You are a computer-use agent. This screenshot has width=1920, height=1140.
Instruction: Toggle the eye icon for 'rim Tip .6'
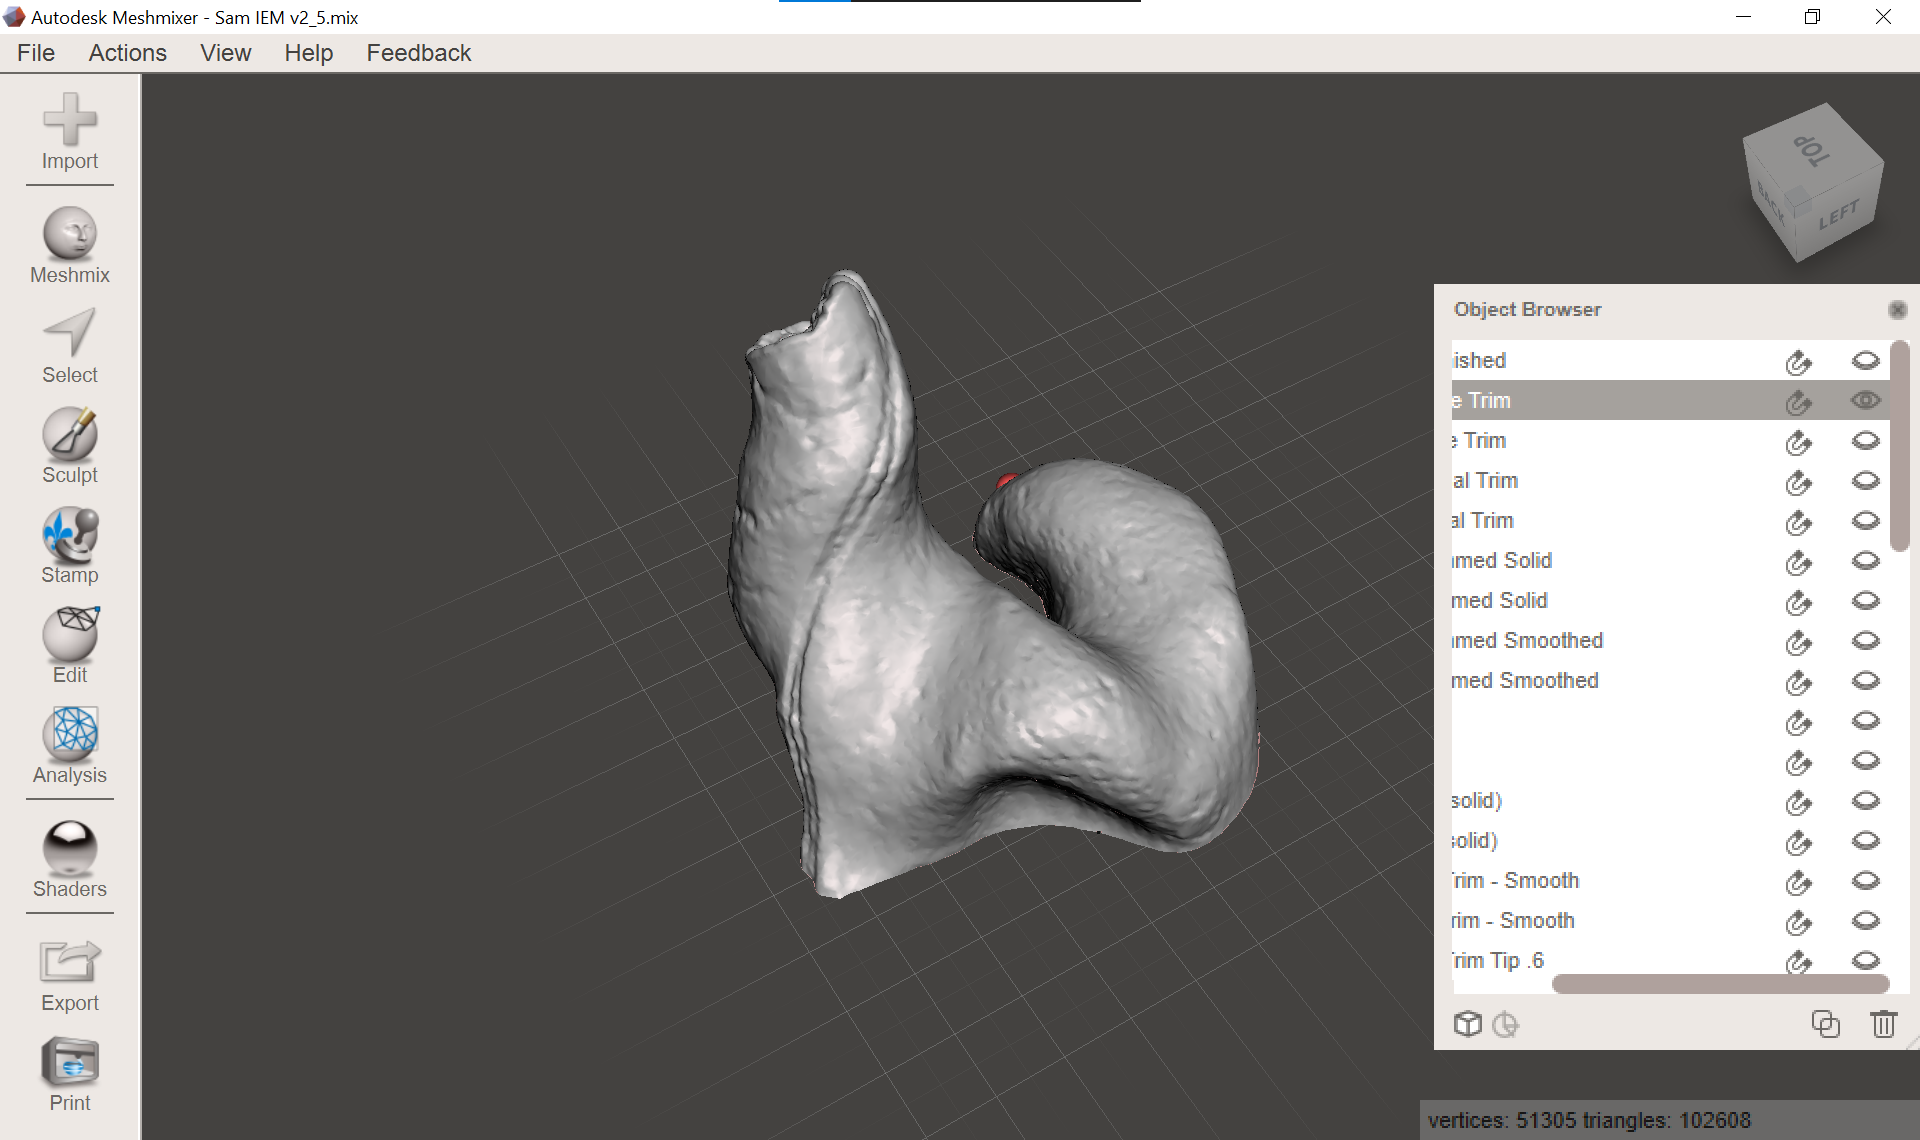pyautogui.click(x=1865, y=960)
